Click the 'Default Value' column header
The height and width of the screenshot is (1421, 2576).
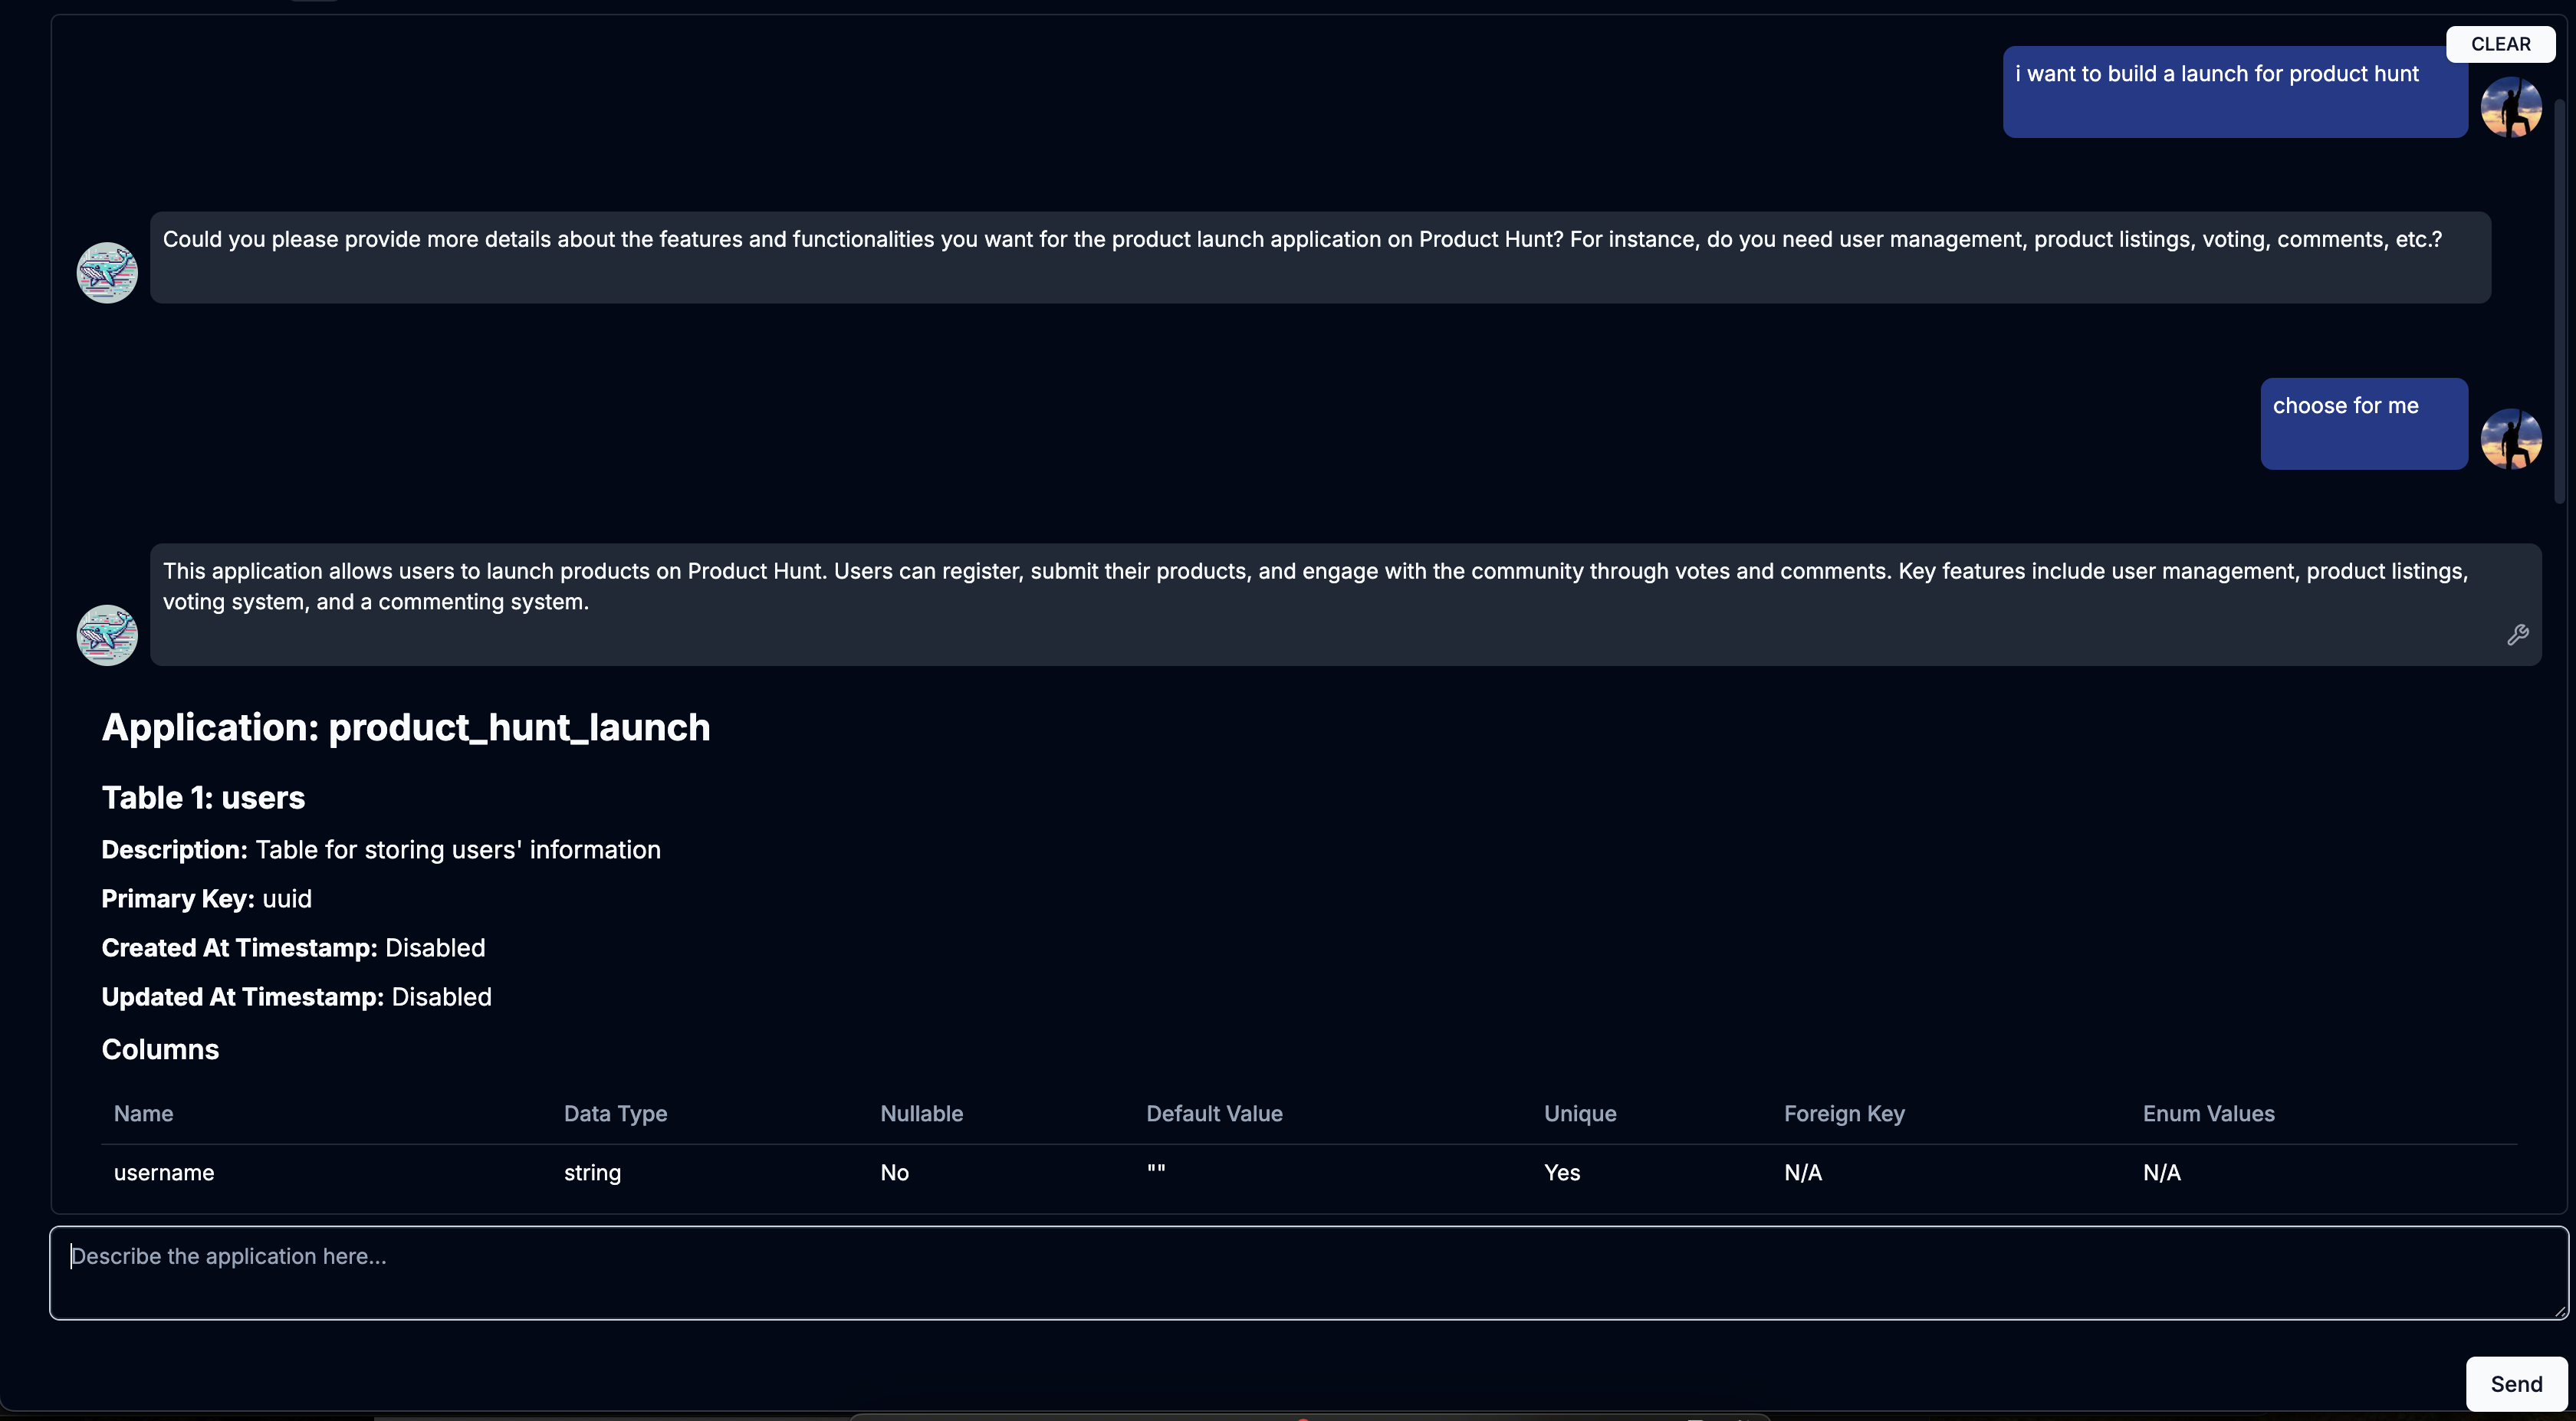[1213, 1114]
